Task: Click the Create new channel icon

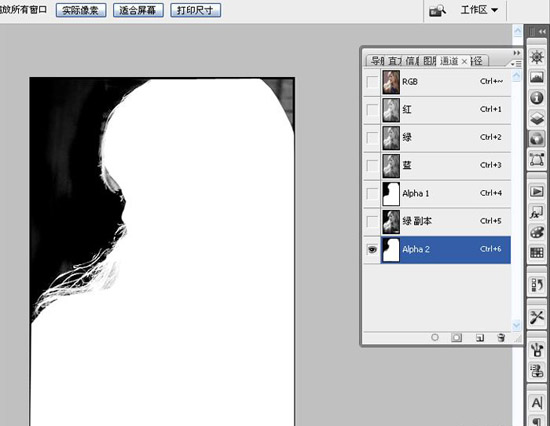Action: click(x=480, y=338)
